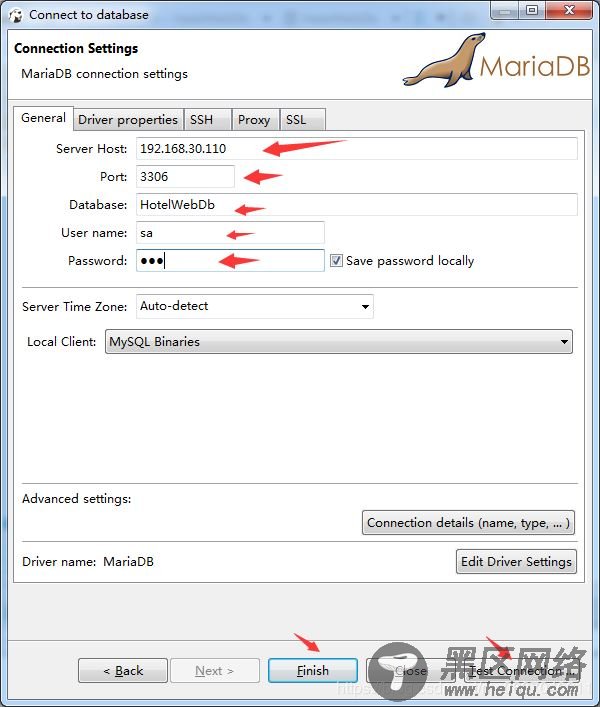Click the Connection Settings heading
The height and width of the screenshot is (707, 600).
76,48
